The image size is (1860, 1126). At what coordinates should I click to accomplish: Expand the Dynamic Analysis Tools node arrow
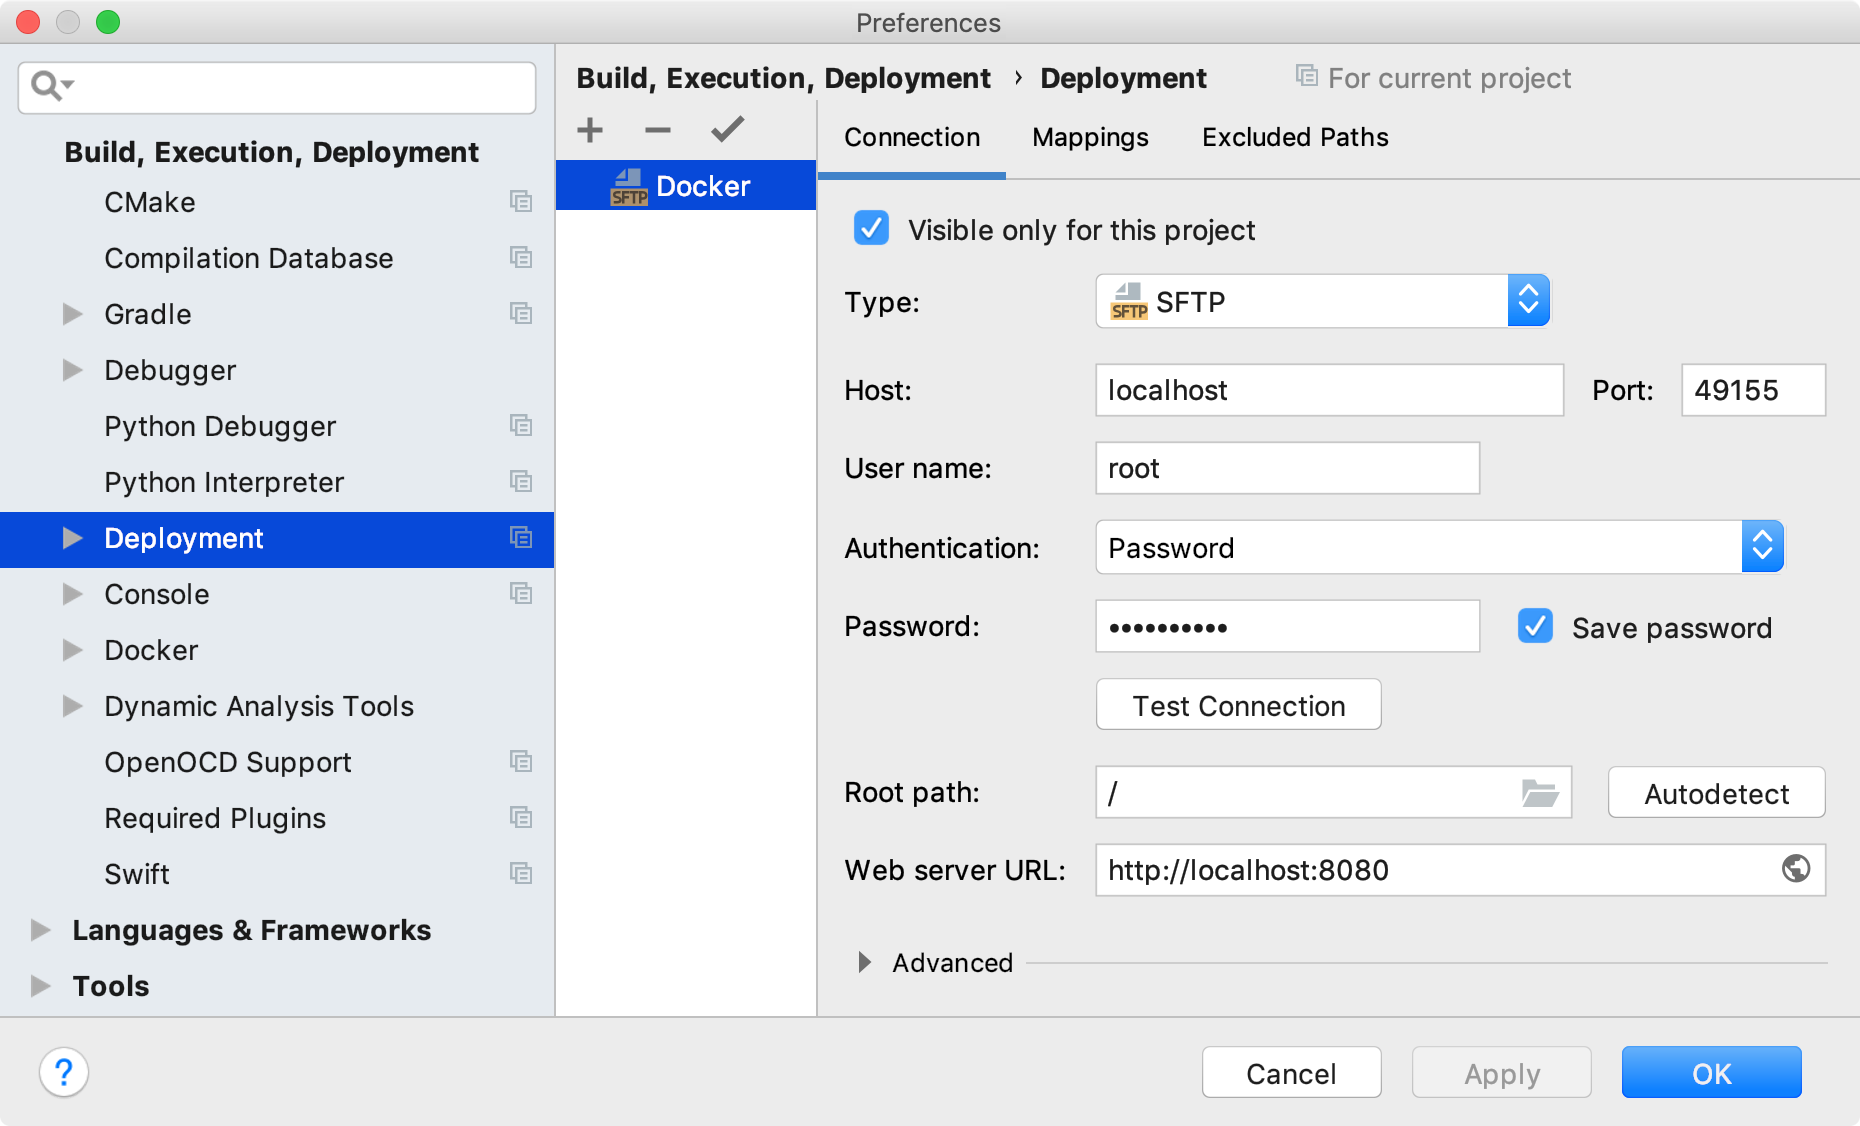pos(72,706)
